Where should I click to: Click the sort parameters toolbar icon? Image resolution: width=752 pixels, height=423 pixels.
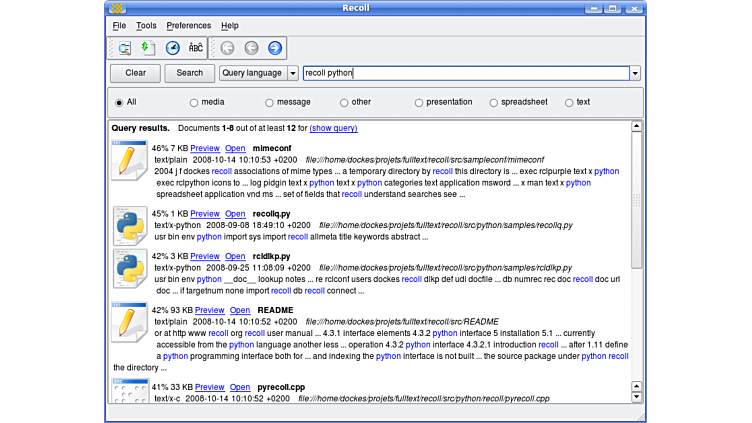[148, 48]
